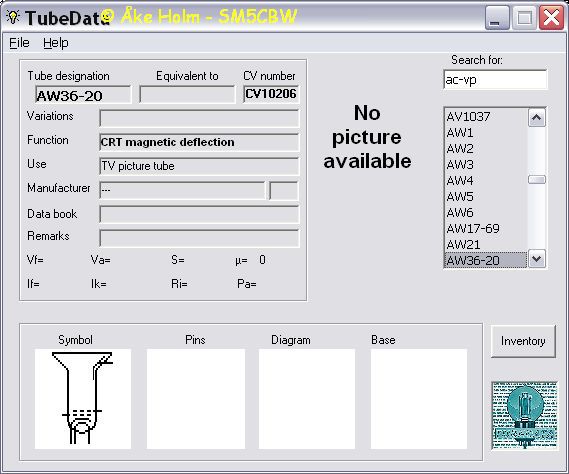Click the CV number field CV10206
The width and height of the screenshot is (569, 474).
[271, 94]
